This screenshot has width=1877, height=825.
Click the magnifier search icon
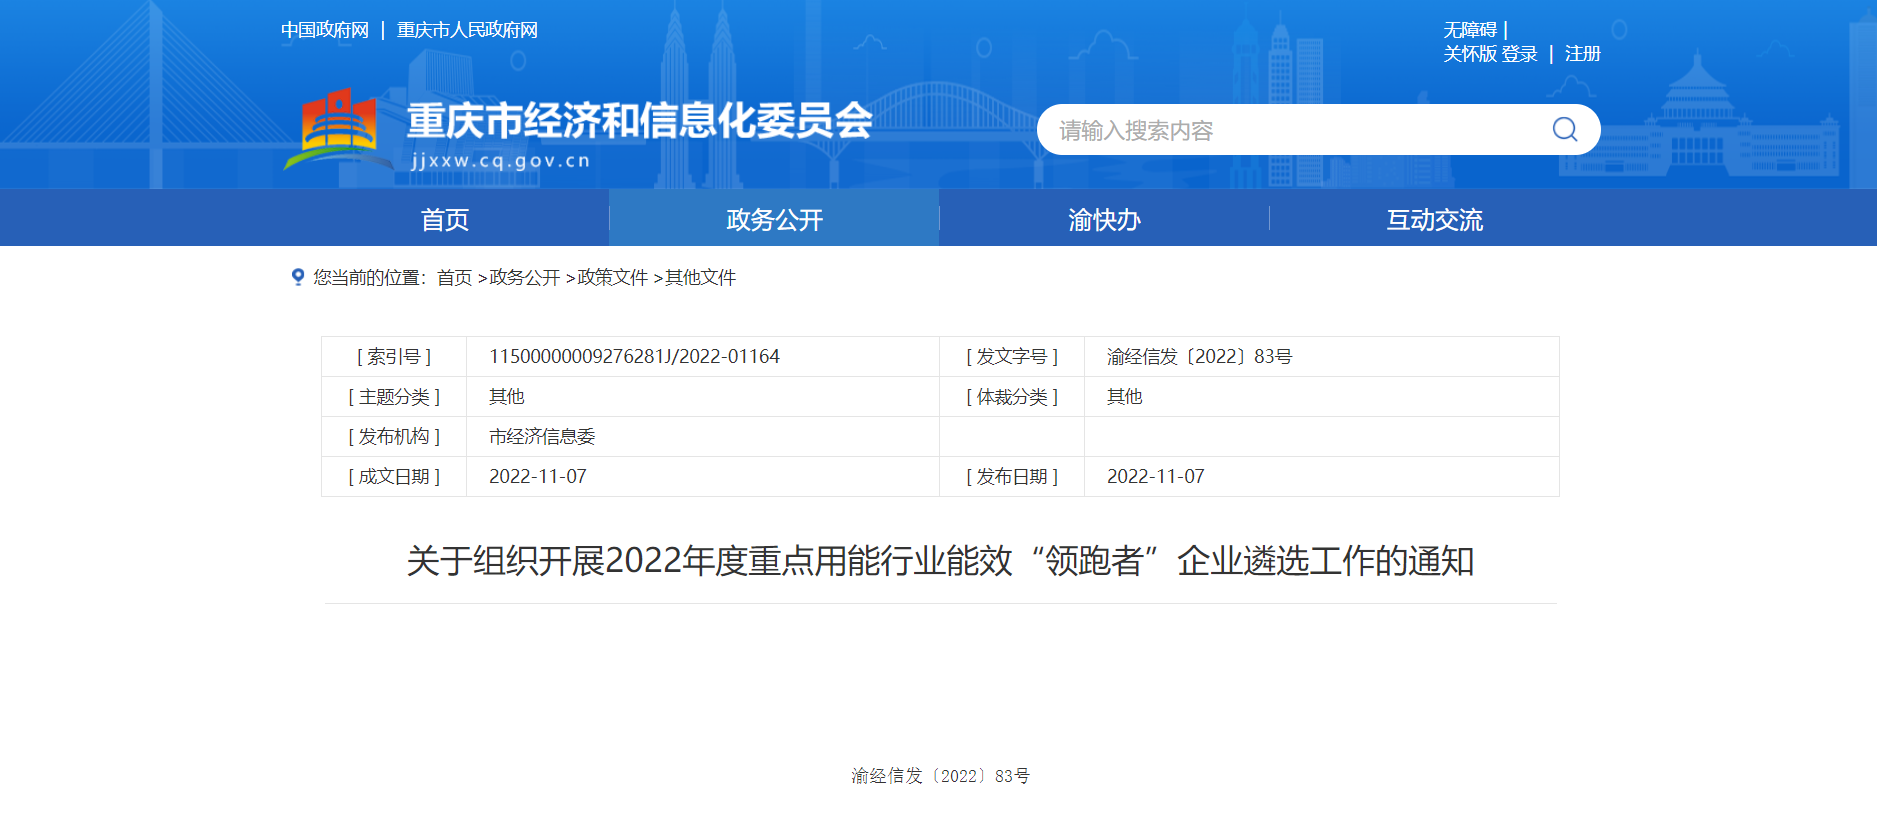point(1564,130)
